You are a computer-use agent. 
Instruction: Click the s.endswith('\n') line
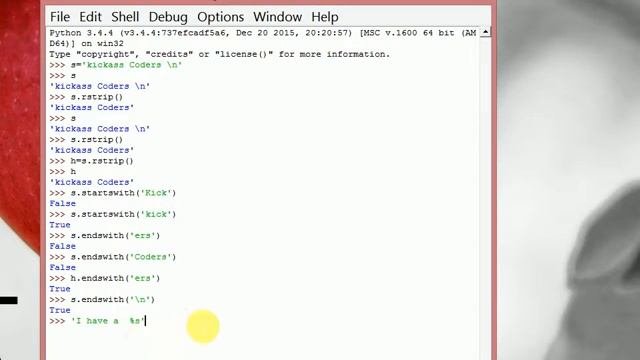pos(102,299)
